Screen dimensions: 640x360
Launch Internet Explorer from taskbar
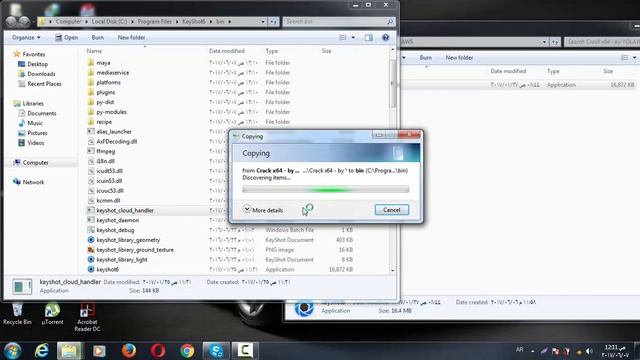pyautogui.click(x=42, y=351)
